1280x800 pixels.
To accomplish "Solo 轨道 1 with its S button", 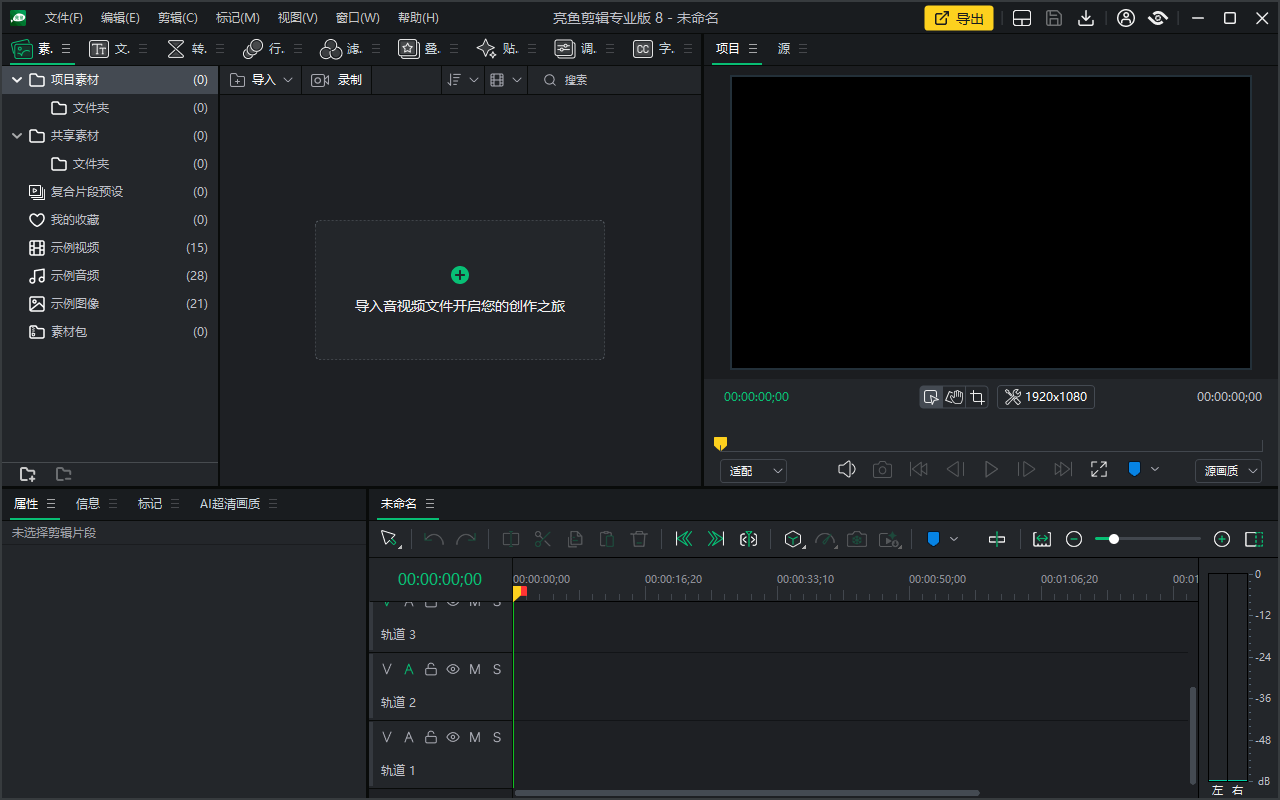I will point(497,737).
